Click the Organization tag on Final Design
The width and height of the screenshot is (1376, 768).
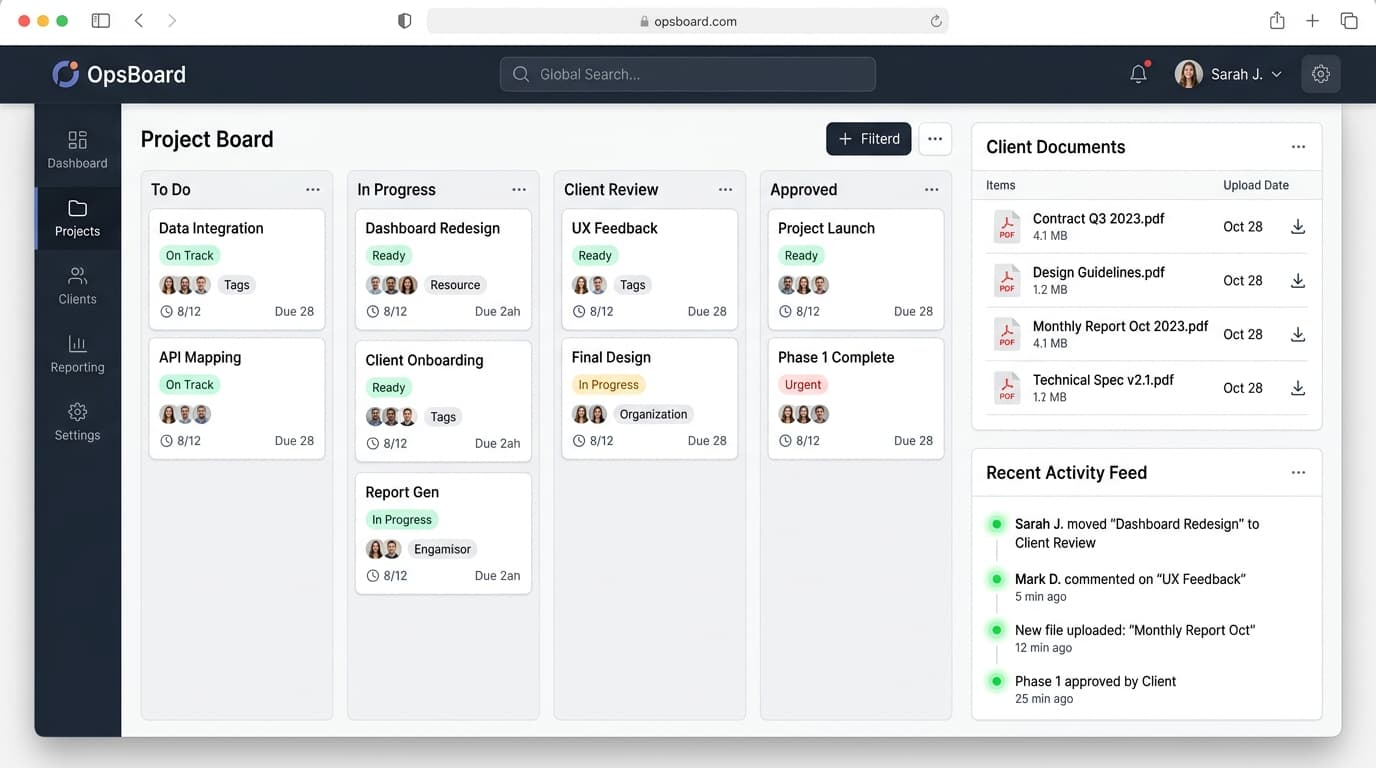point(653,414)
